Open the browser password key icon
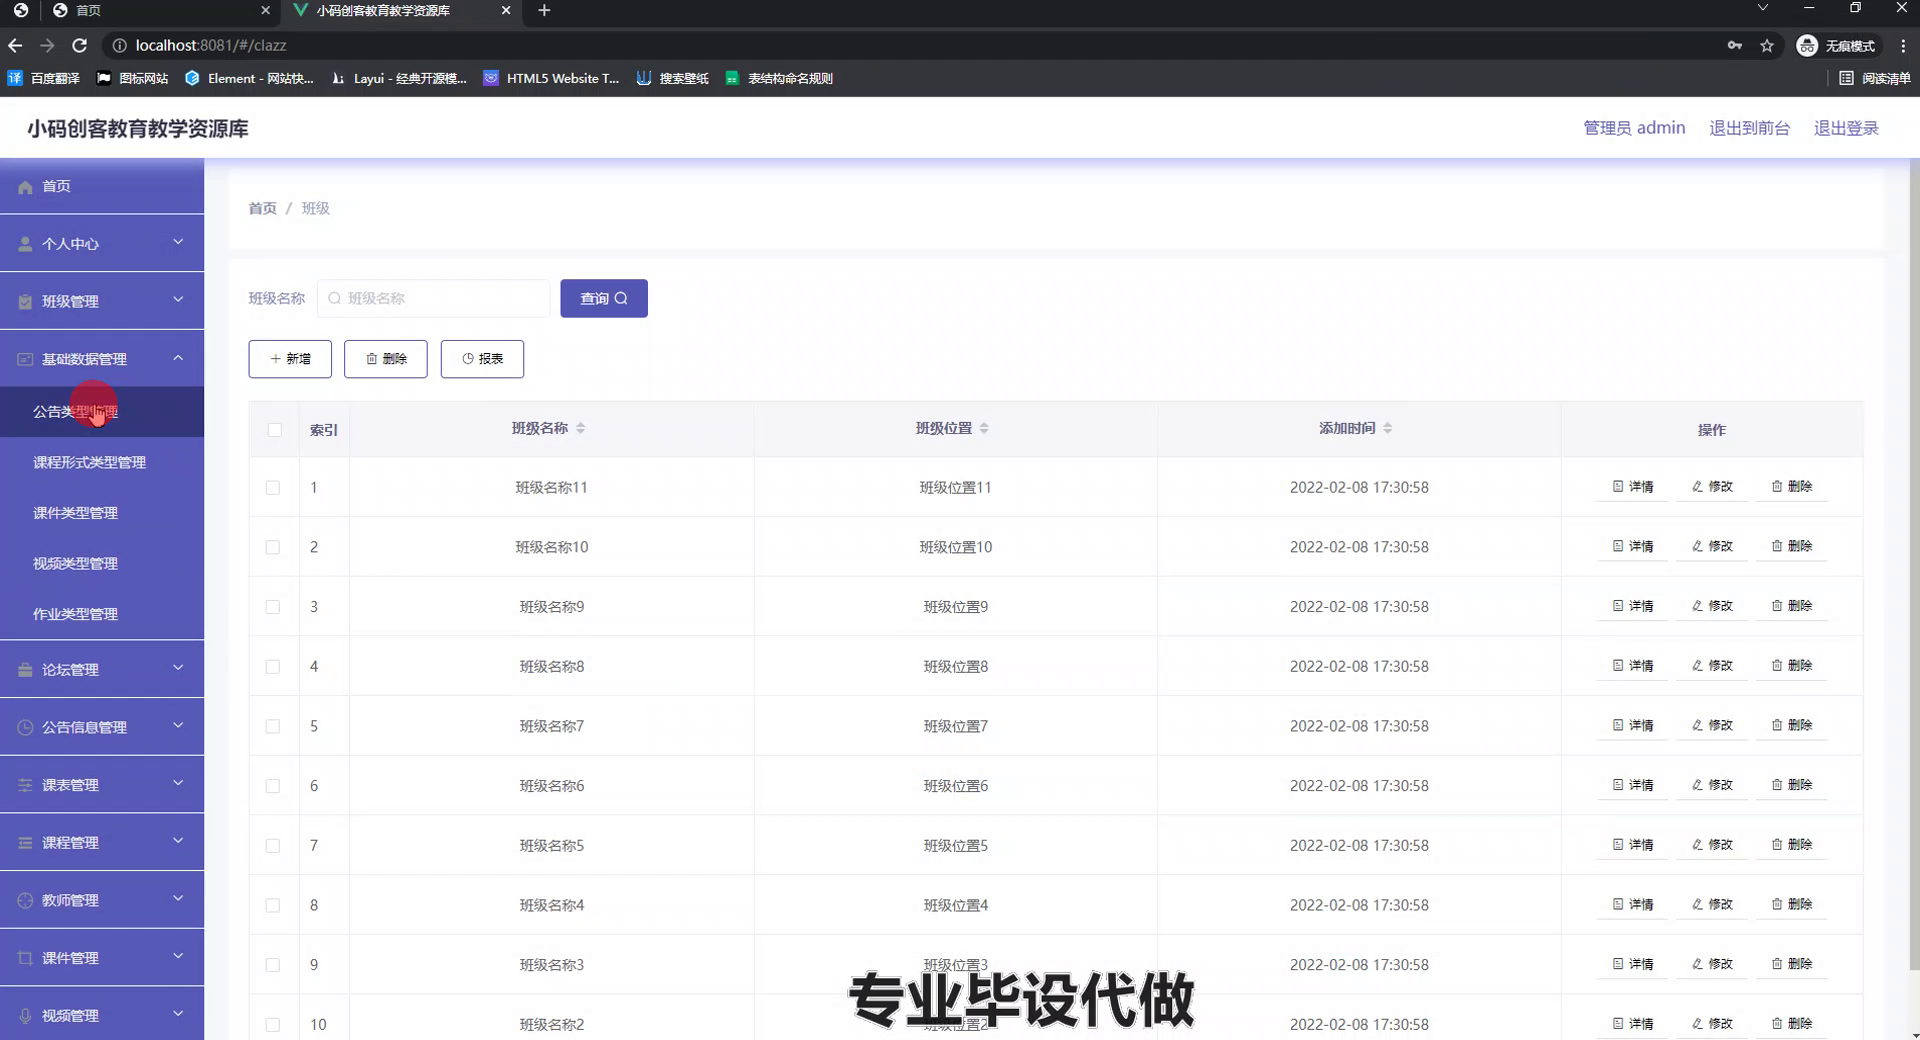The image size is (1920, 1040). point(1734,45)
